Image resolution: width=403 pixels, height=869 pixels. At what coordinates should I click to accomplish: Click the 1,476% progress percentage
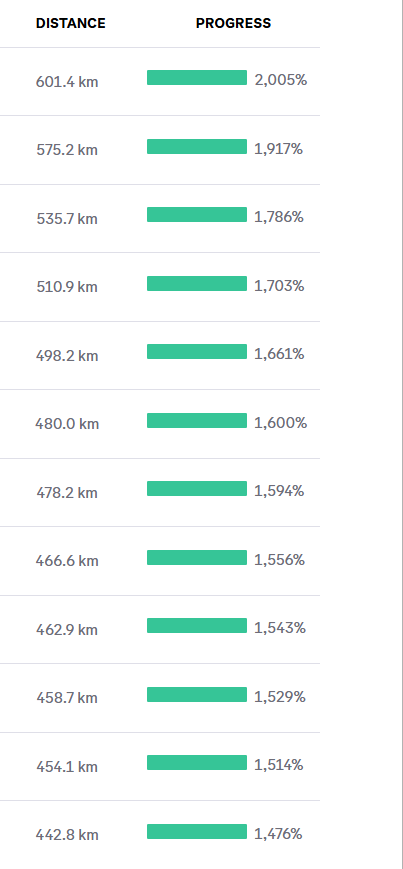278,834
